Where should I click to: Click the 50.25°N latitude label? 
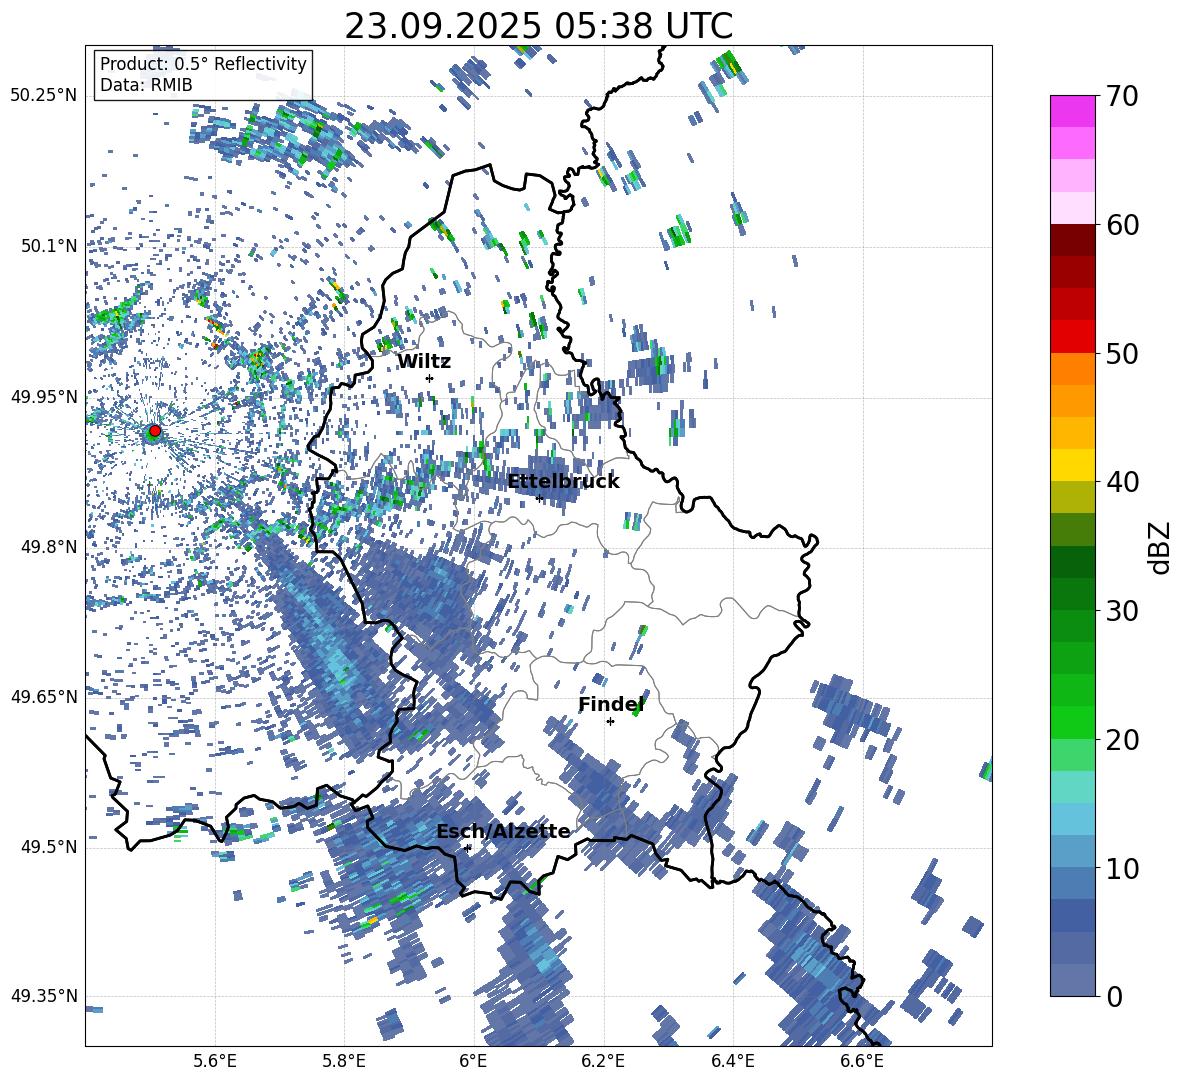pyautogui.click(x=44, y=96)
